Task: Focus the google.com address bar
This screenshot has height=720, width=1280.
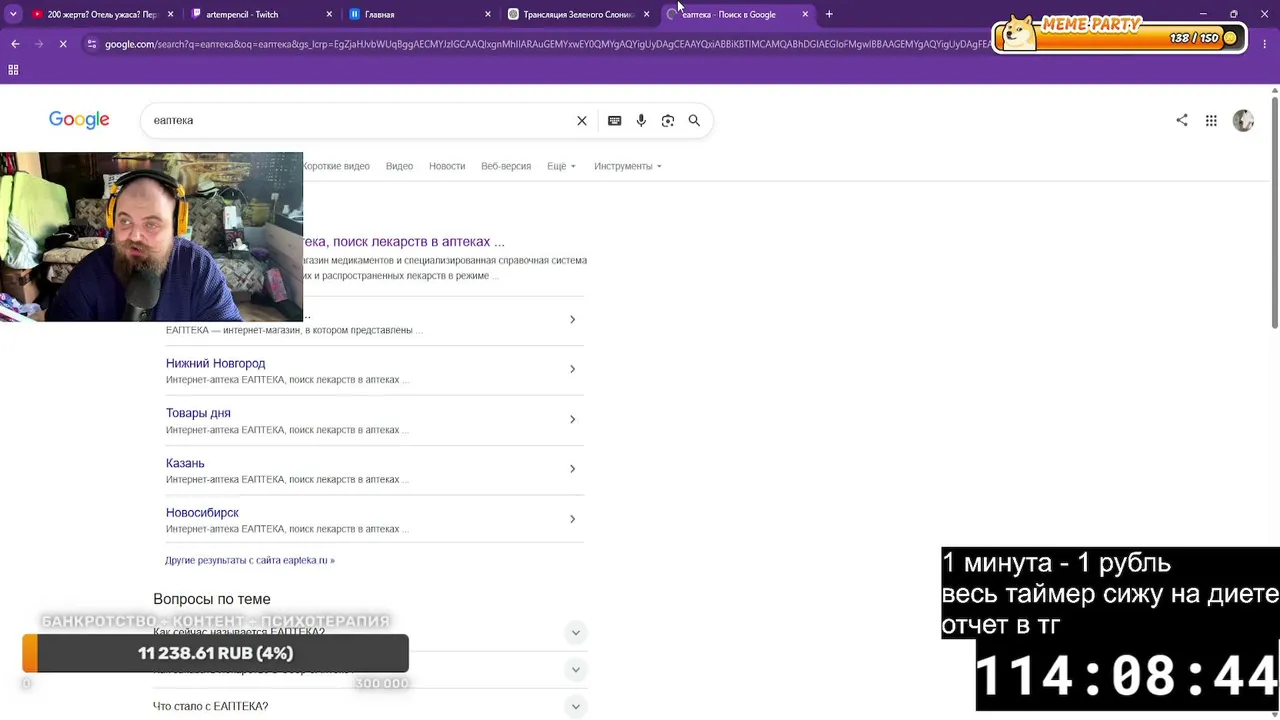Action: click(545, 44)
